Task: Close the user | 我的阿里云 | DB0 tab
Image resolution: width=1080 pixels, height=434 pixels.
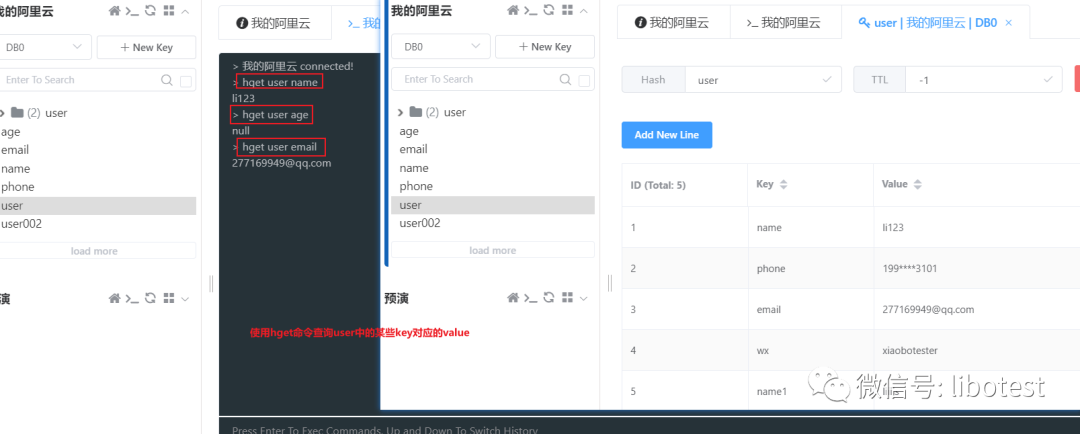Action: [1009, 23]
